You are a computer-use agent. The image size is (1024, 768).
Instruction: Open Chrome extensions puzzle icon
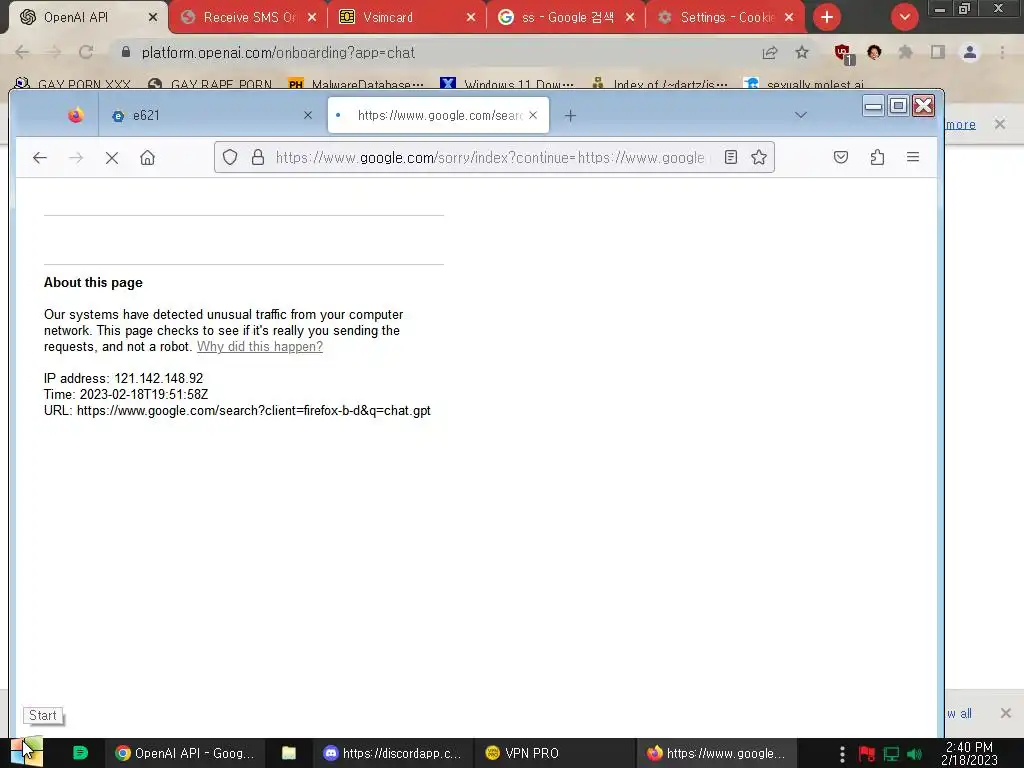coord(906,52)
